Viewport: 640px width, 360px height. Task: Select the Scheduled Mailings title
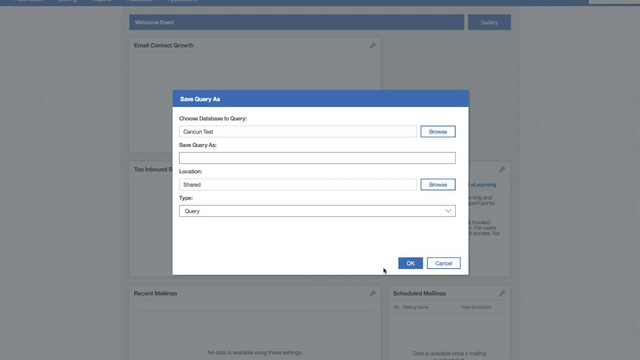coord(419,293)
